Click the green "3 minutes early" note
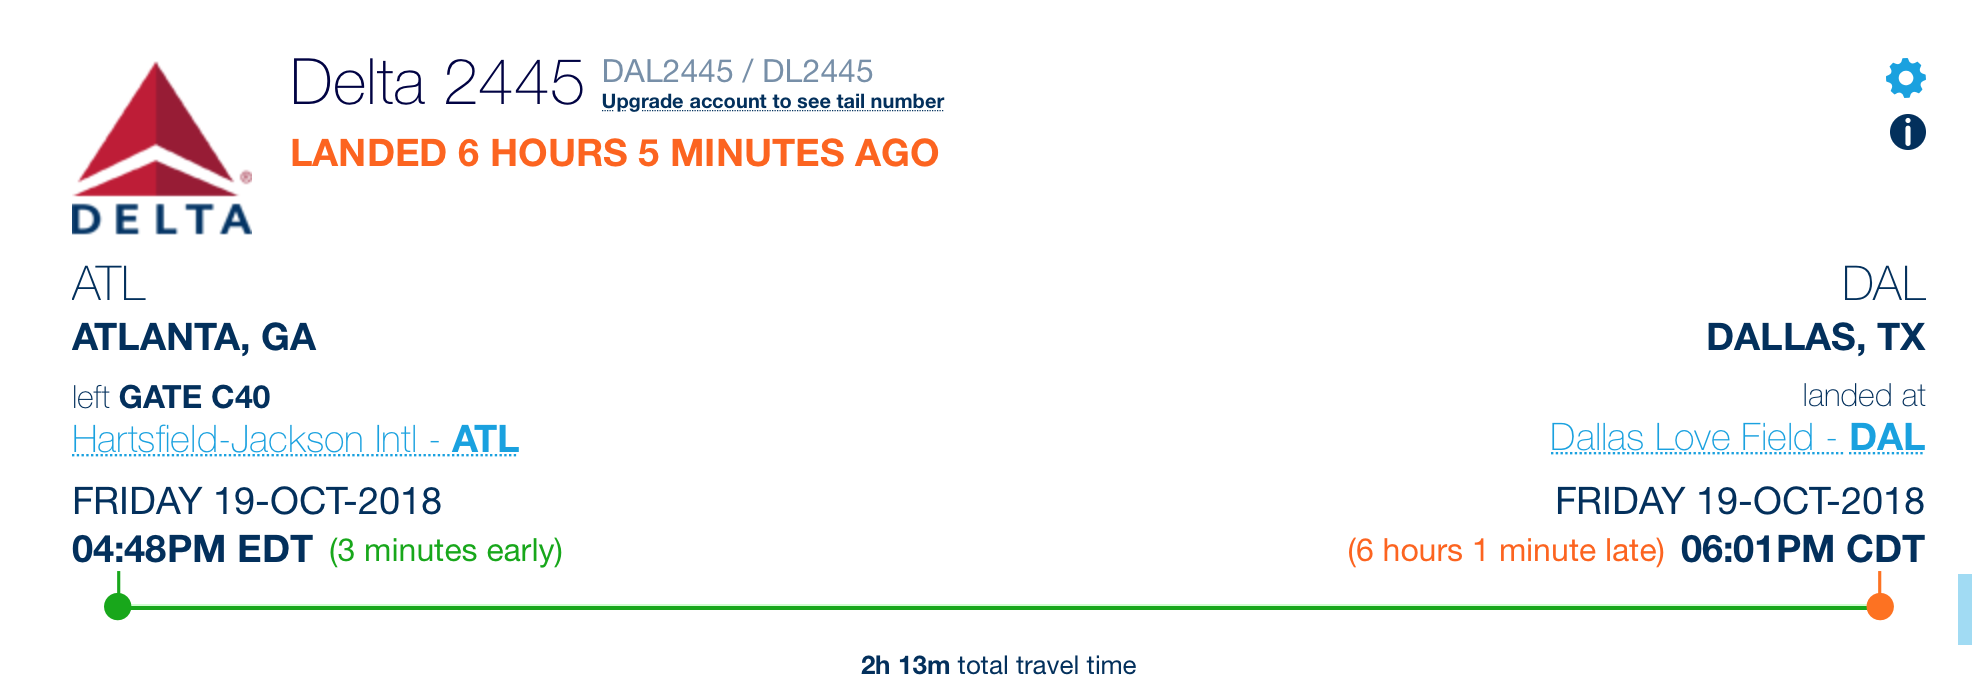Screen dimensions: 1972x694 click(x=446, y=551)
